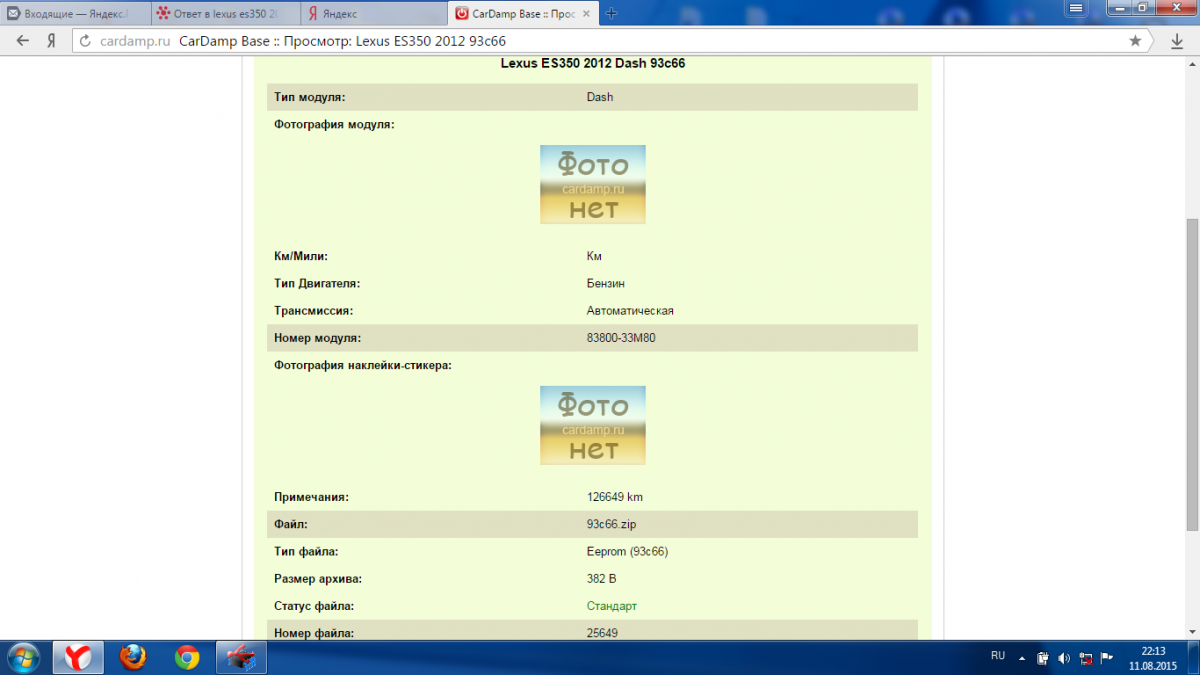Open the volume speaker tray icon
1200x675 pixels.
tap(1064, 658)
